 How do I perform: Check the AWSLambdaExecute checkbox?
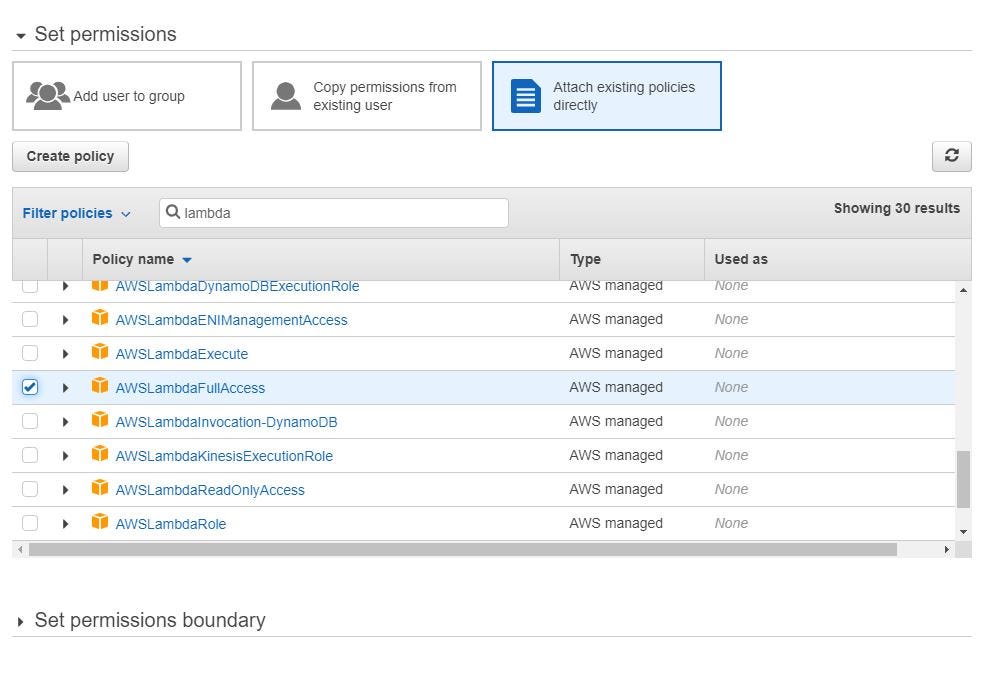click(x=30, y=353)
